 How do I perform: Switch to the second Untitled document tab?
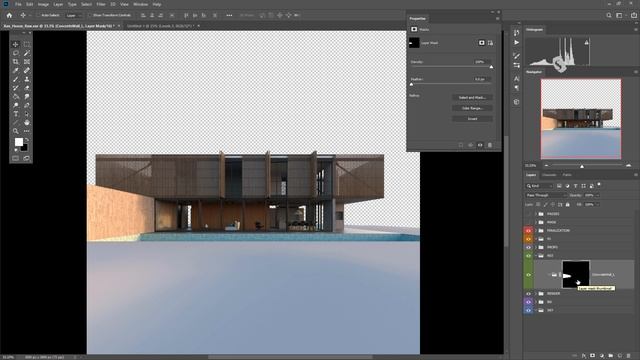coord(160,26)
